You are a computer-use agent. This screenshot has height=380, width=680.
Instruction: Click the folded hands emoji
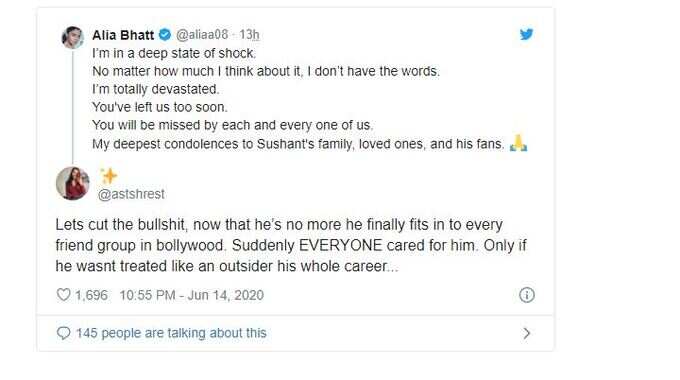tap(519, 143)
